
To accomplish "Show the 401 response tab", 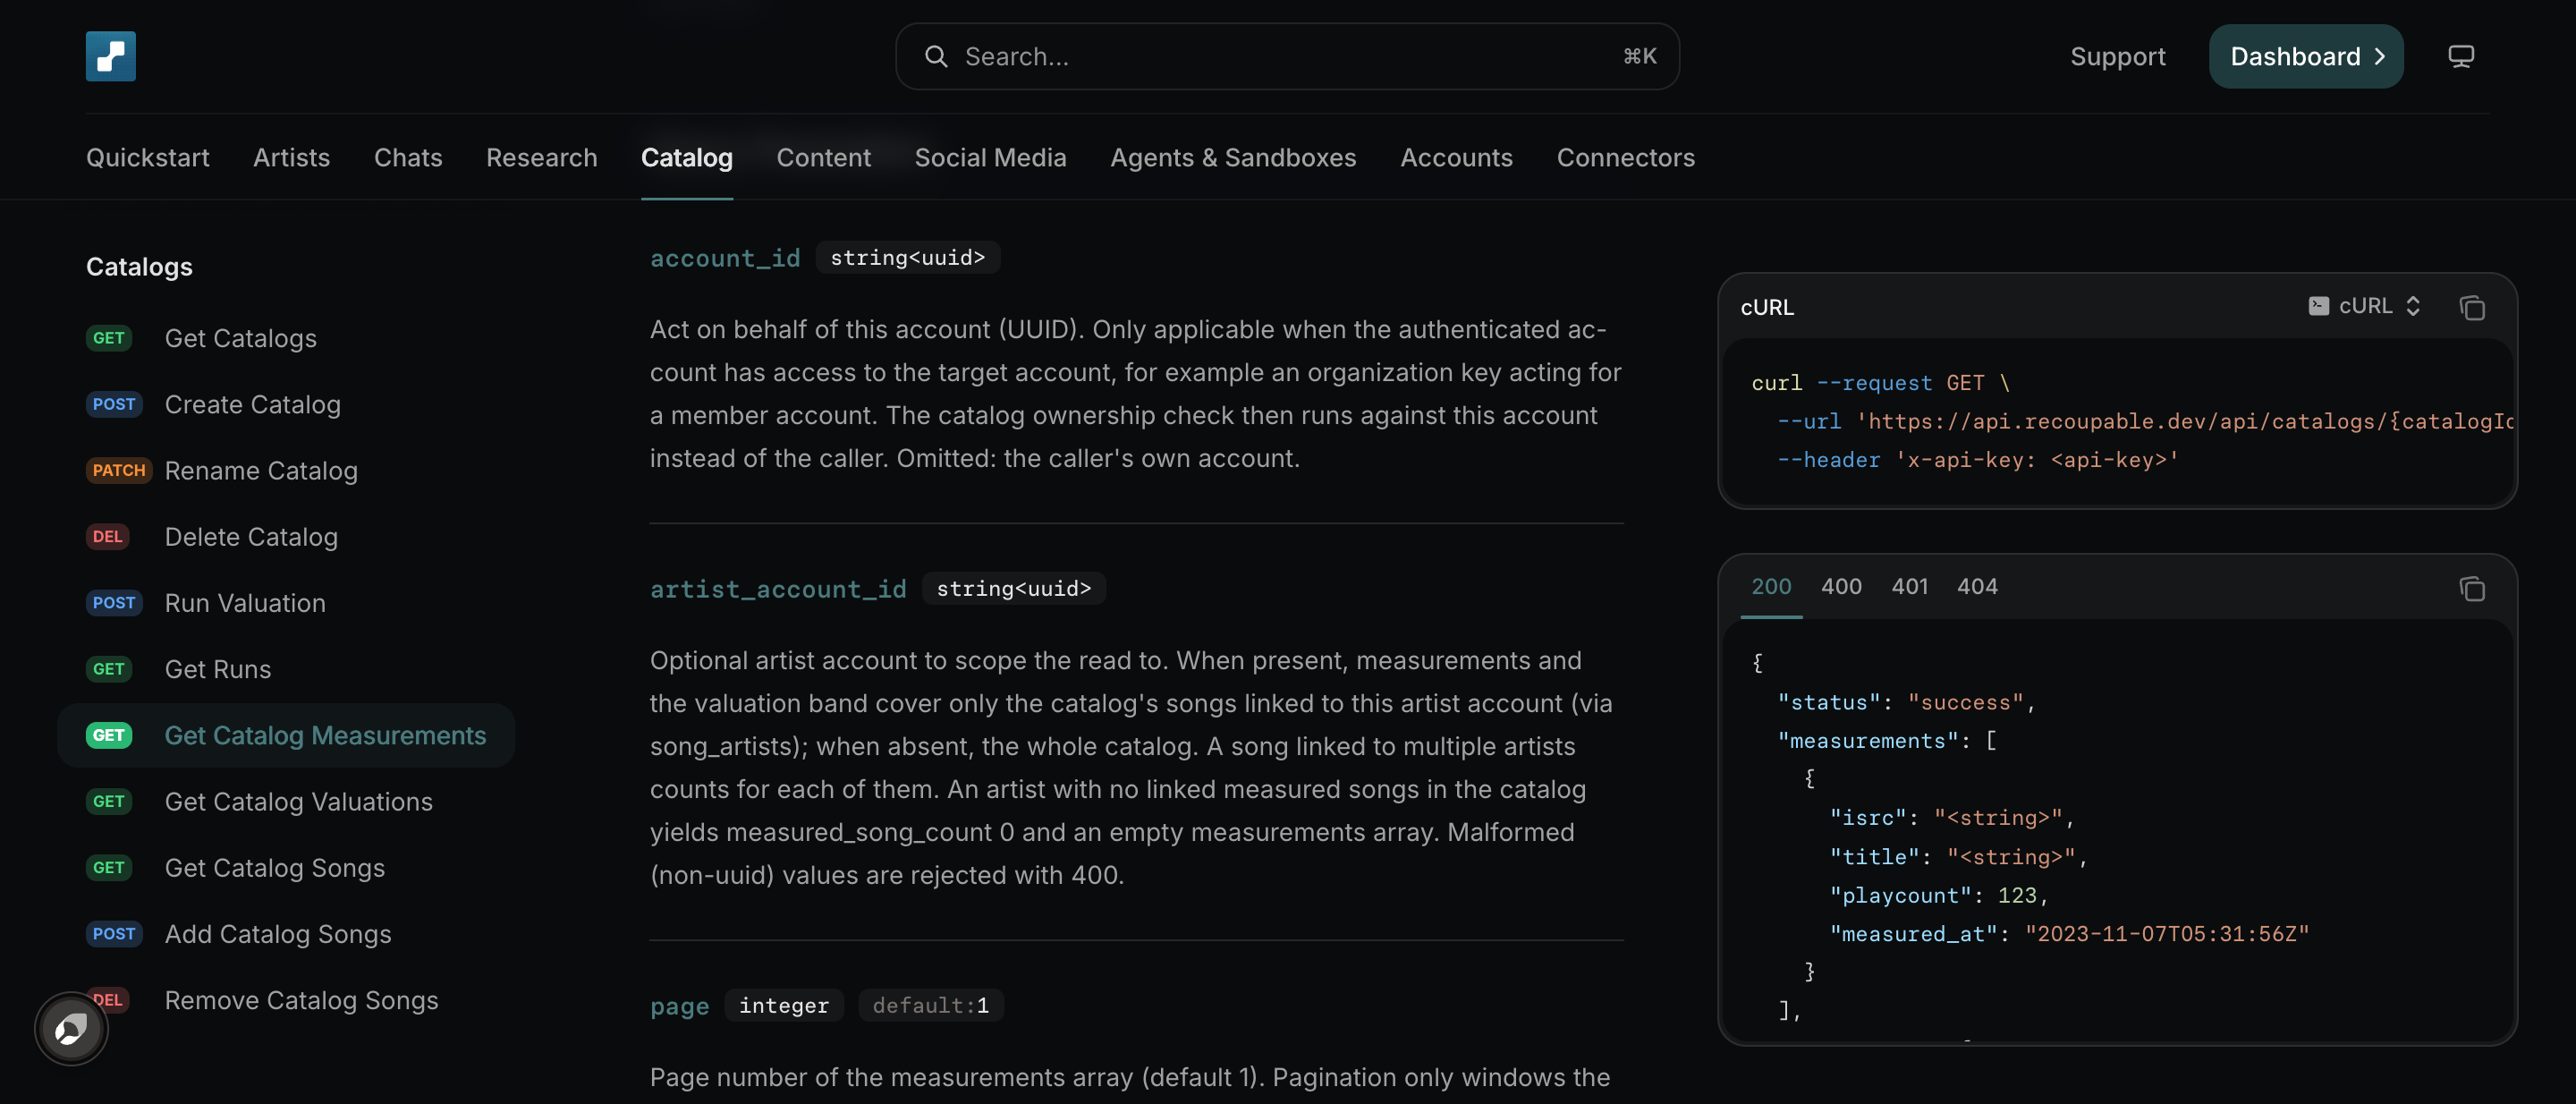I will point(1909,586).
